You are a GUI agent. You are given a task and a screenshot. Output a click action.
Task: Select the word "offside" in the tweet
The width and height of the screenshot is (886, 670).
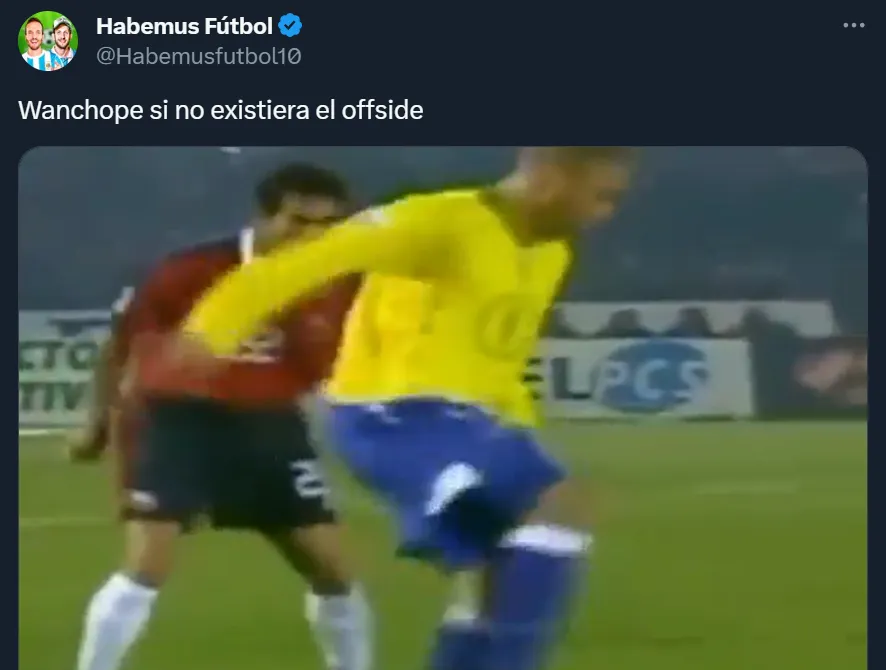click(x=382, y=110)
